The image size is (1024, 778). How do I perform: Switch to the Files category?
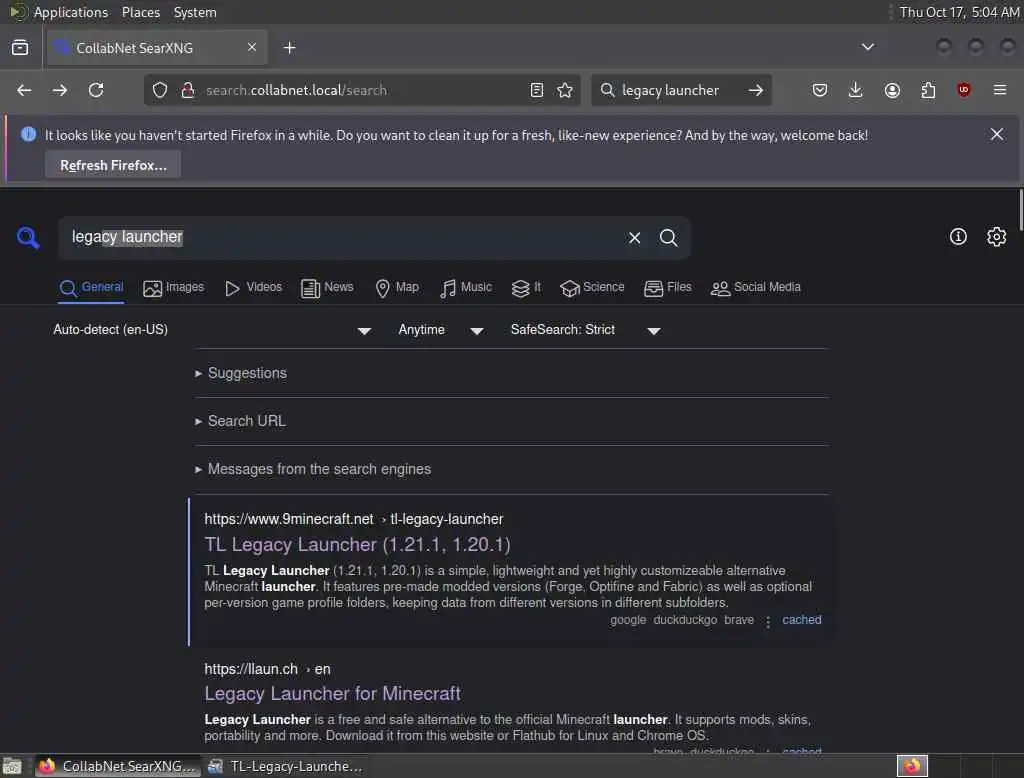(x=667, y=287)
